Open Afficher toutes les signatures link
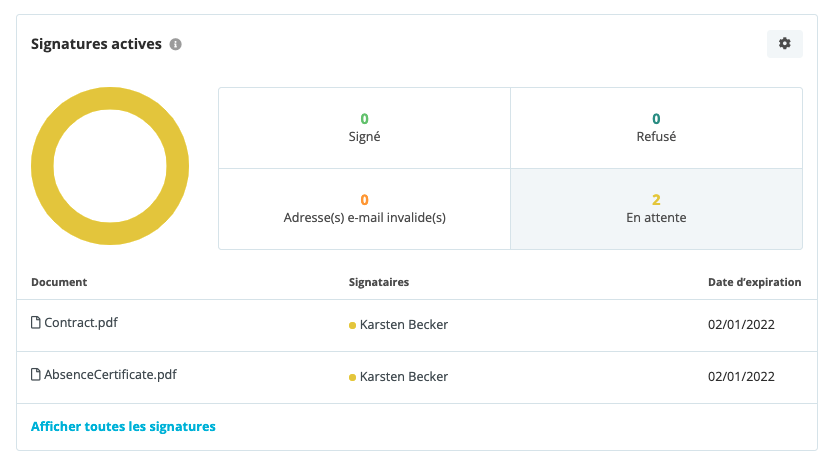The width and height of the screenshot is (831, 468). coord(123,427)
